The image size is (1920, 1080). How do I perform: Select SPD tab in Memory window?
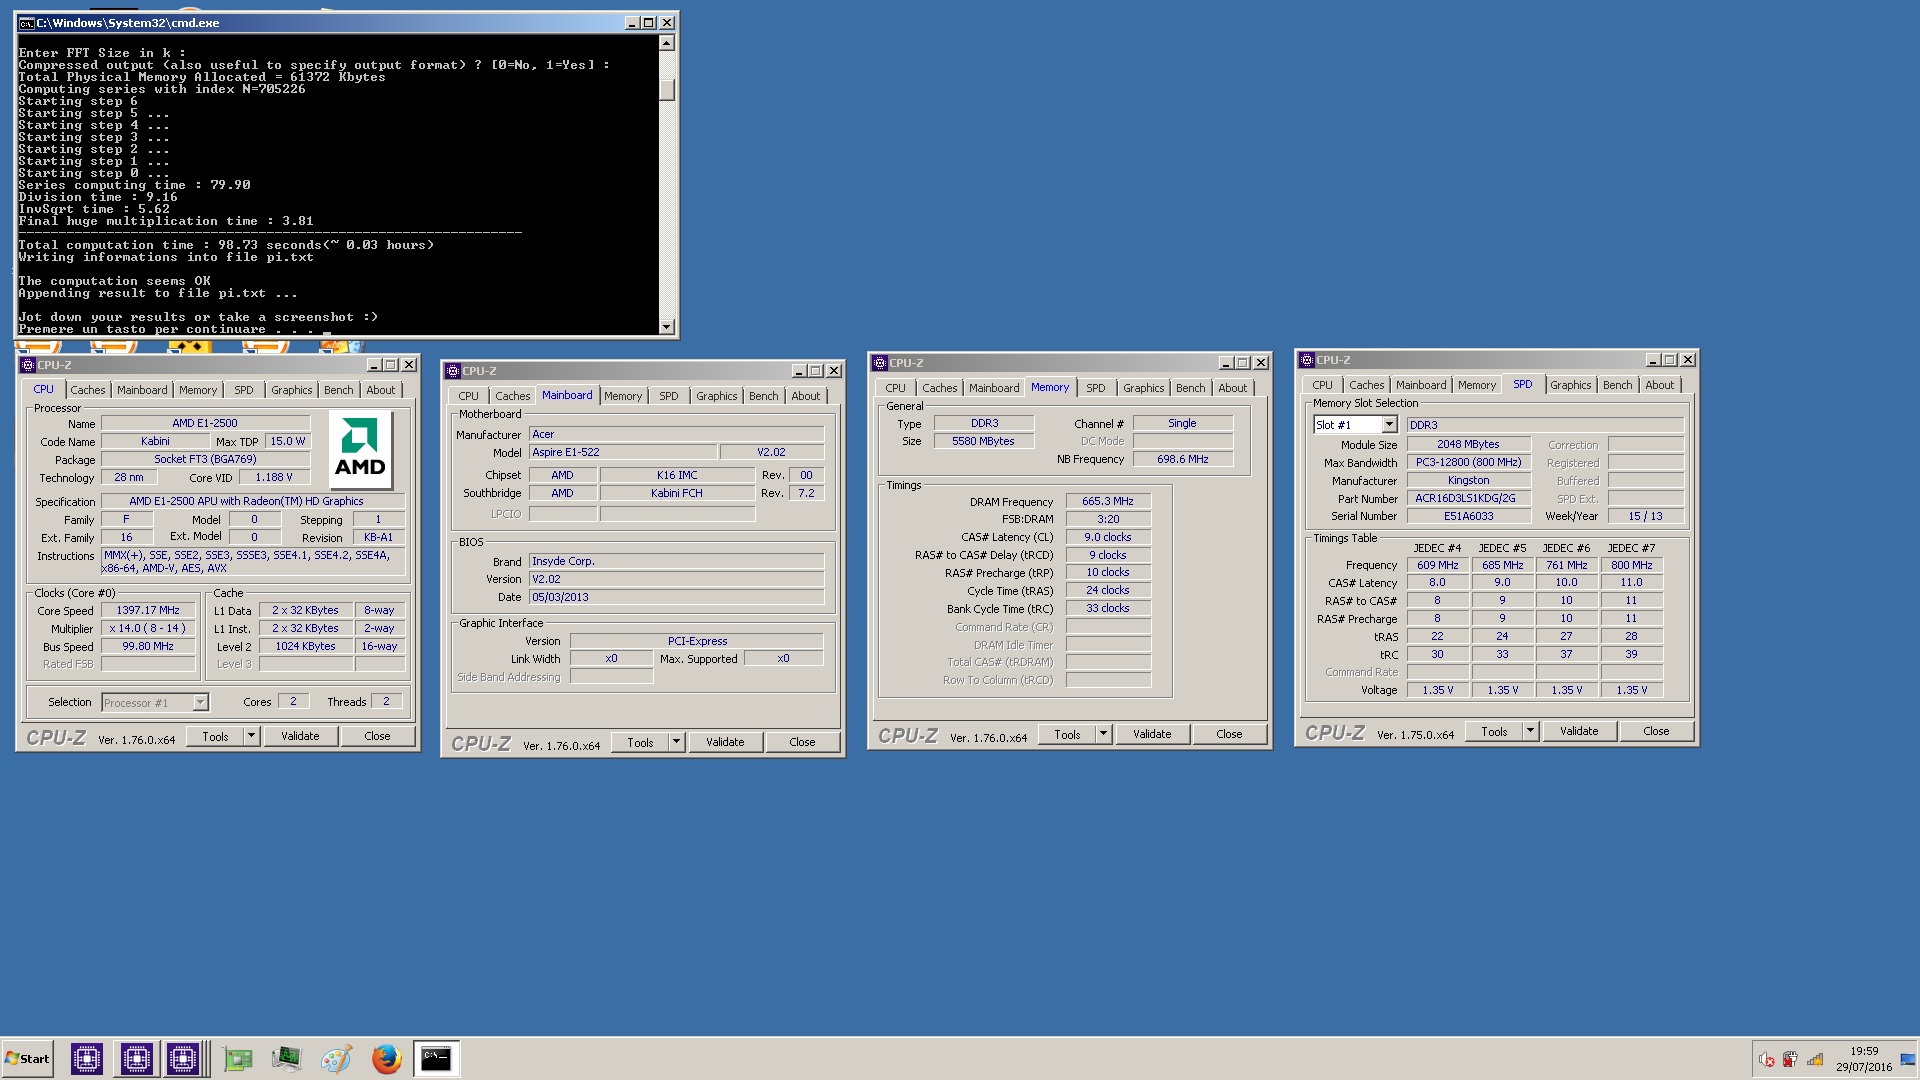[x=1095, y=388]
